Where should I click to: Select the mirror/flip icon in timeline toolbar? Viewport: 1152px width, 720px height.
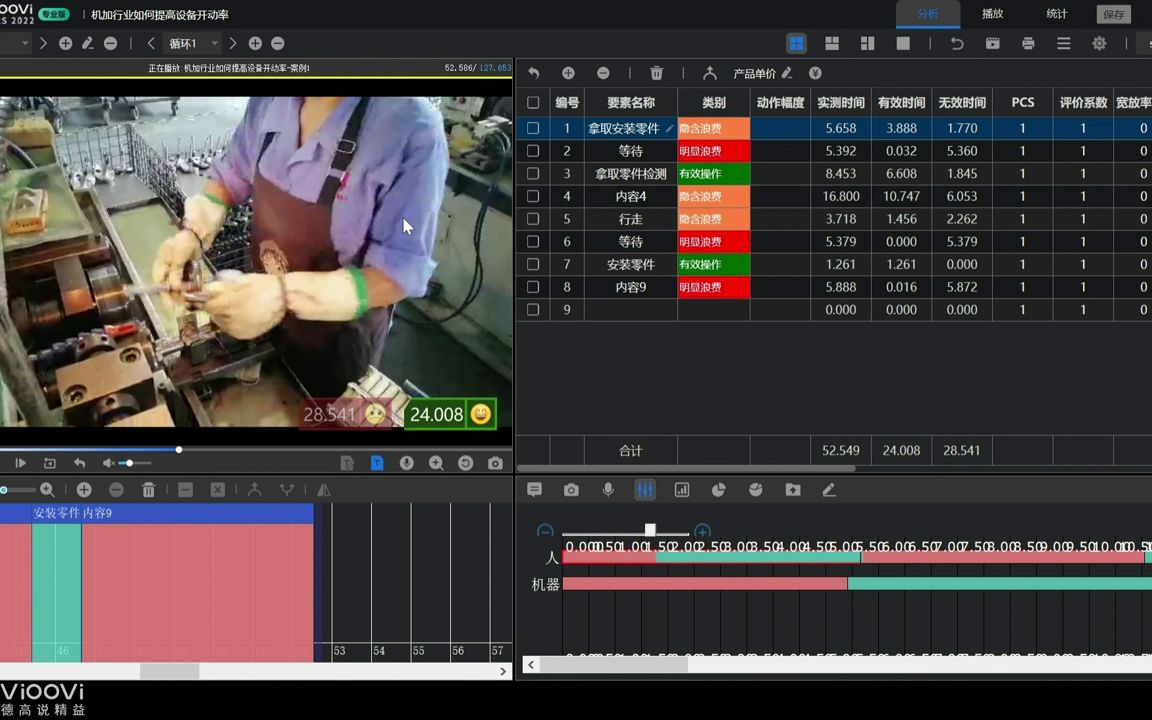[x=322, y=489]
